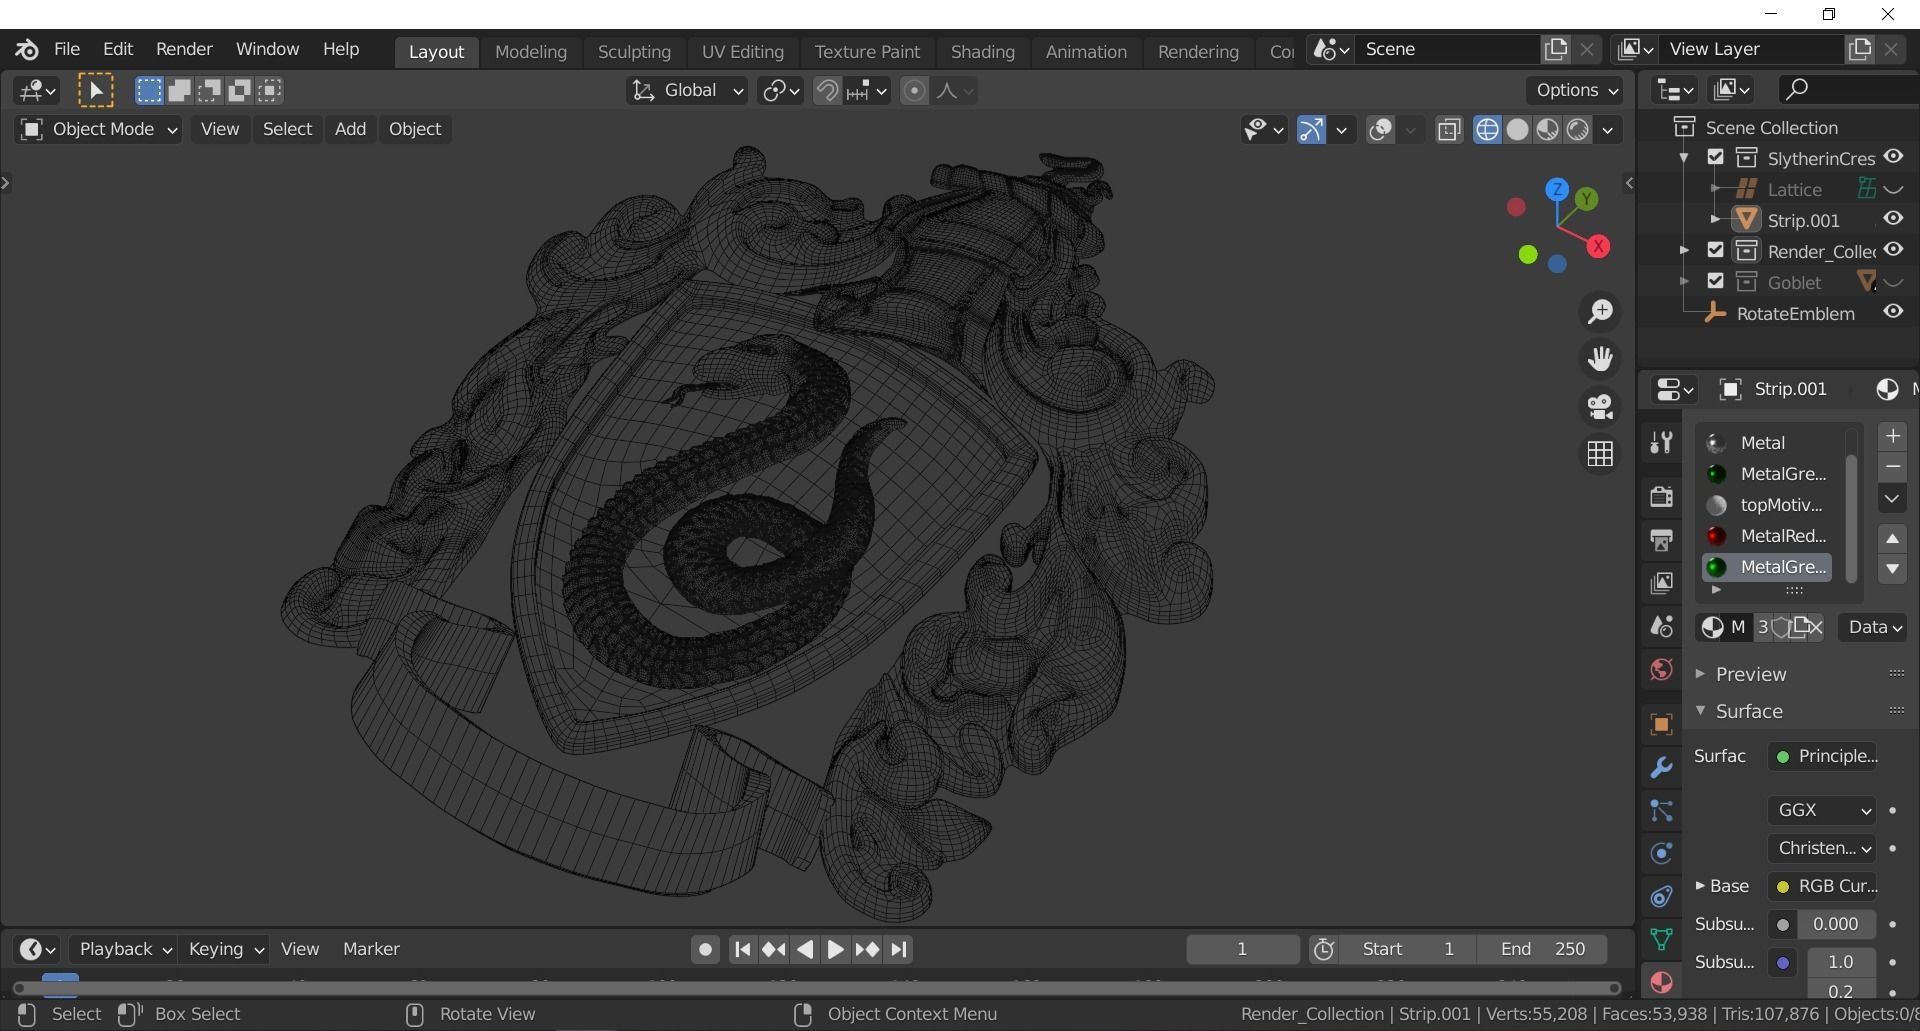Open the Render menu
The image size is (1920, 1031).
184,49
